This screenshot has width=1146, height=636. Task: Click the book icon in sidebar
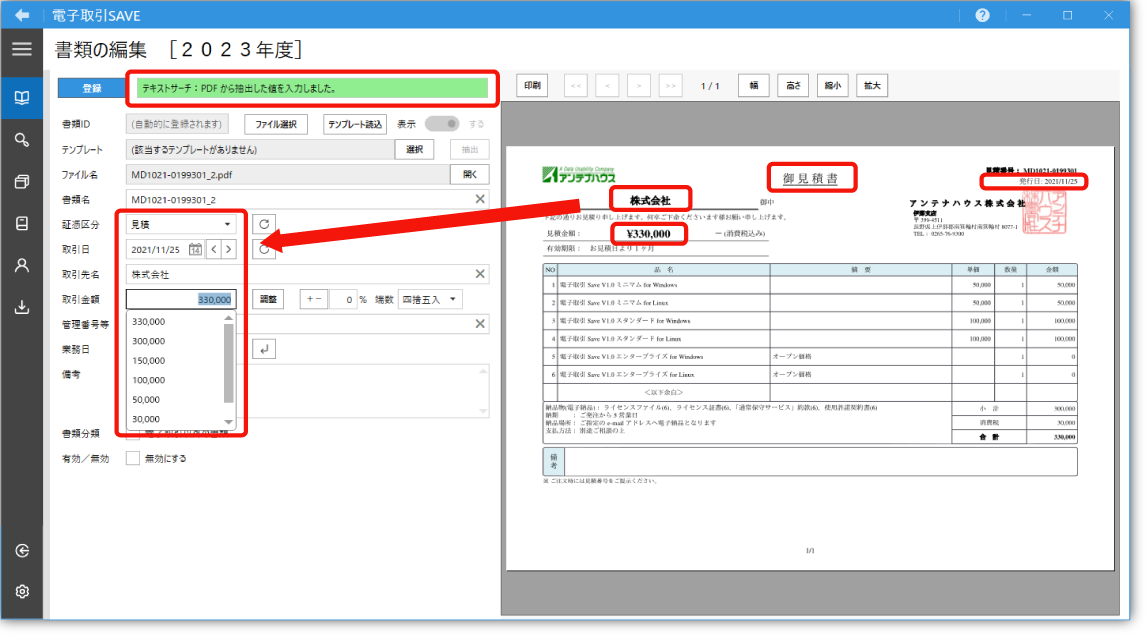coord(21,98)
